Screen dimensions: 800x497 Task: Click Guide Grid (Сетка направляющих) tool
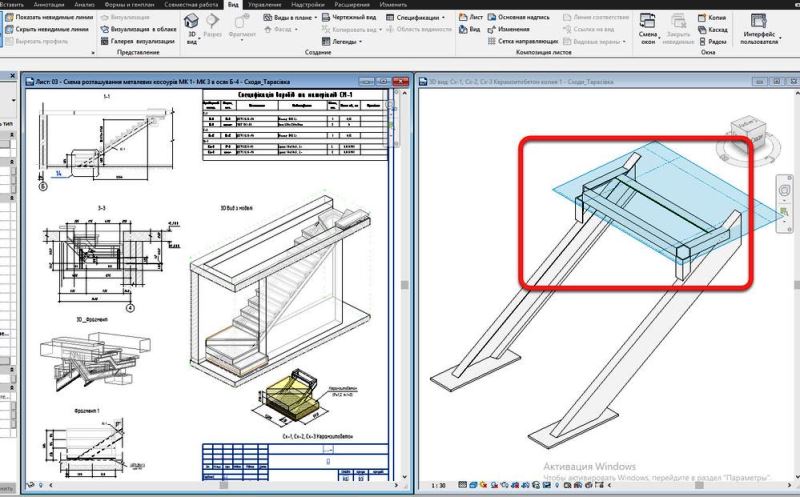click(x=522, y=41)
